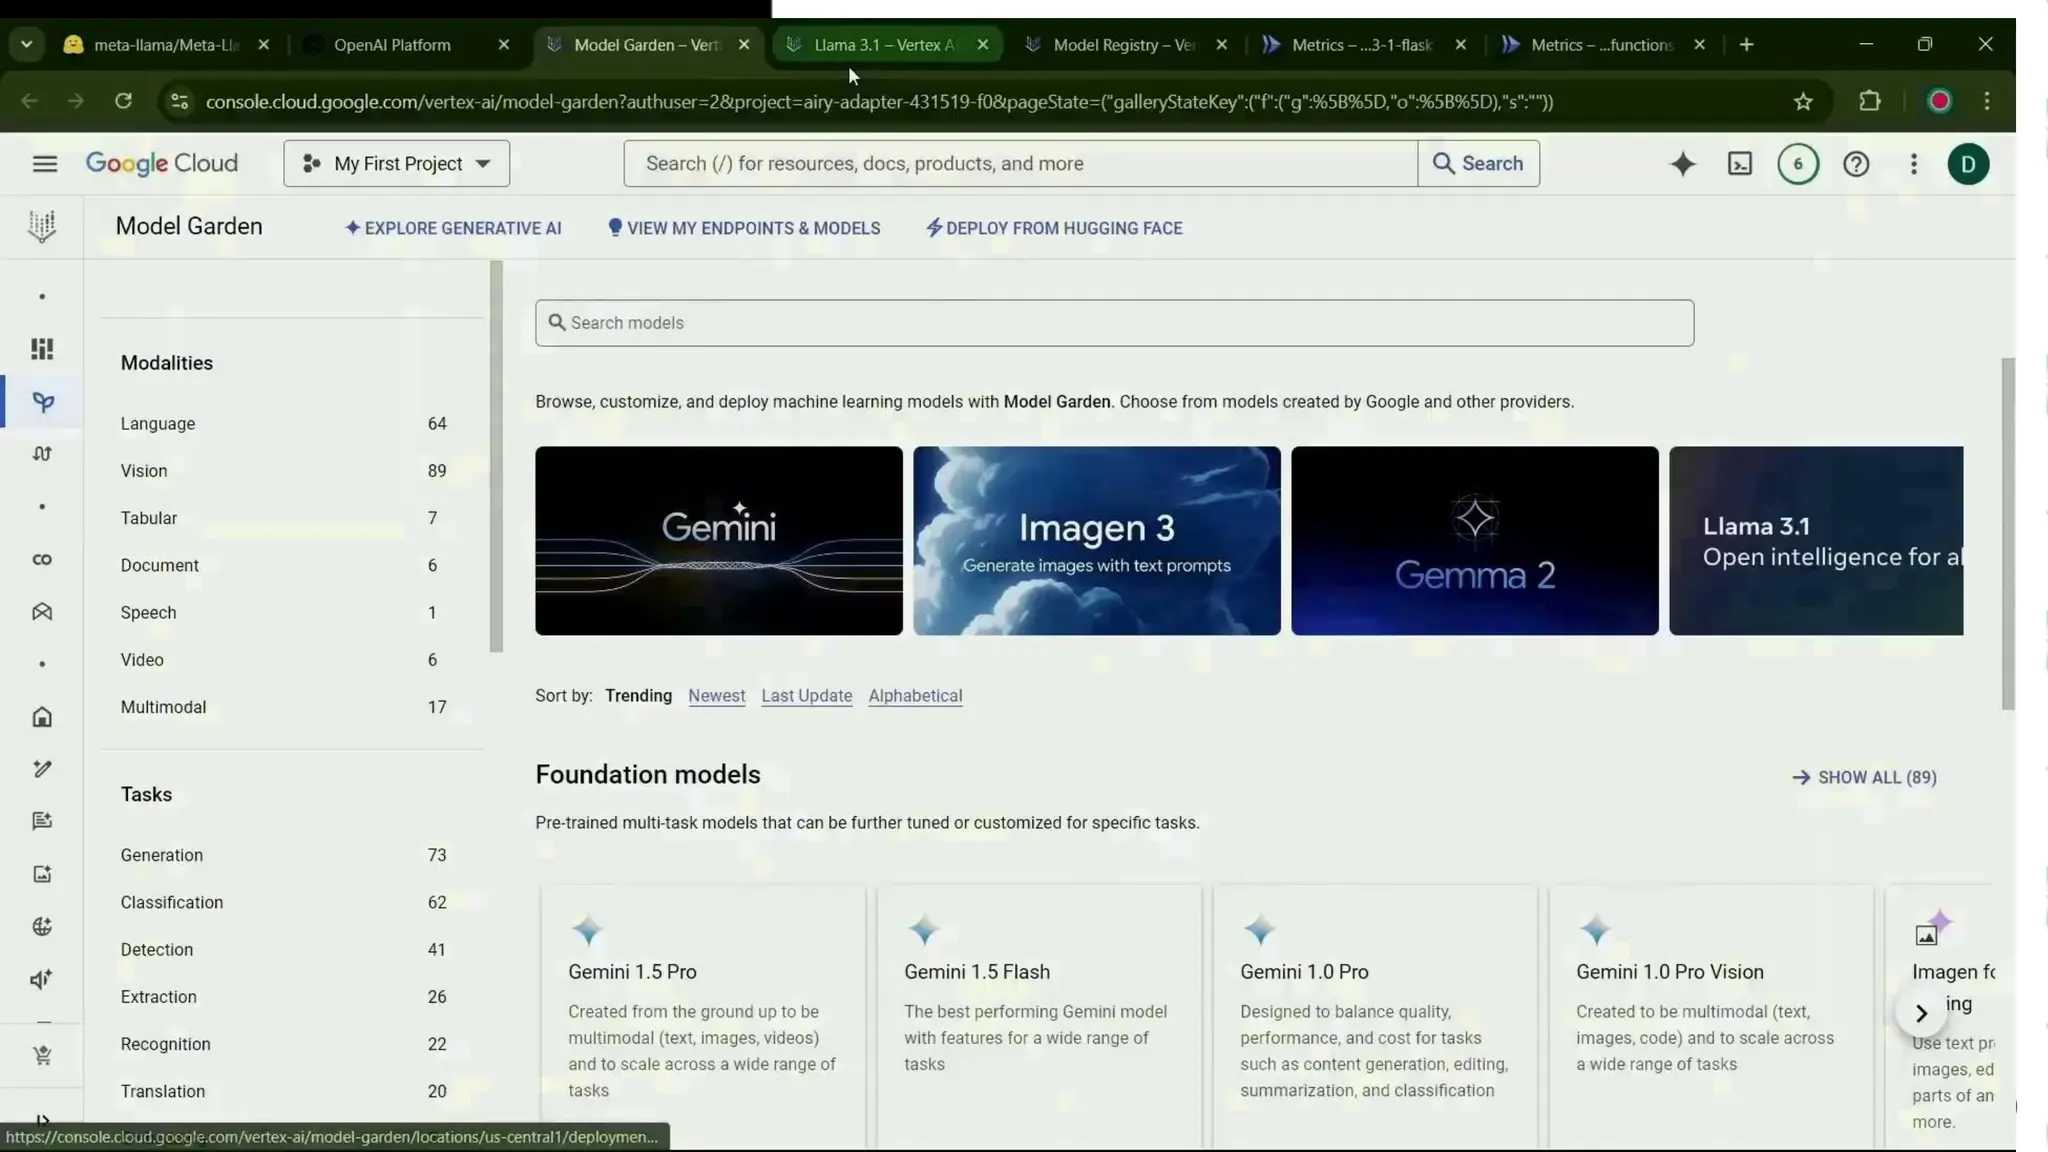Open the browser Extensions puzzle icon
Viewport: 2048px width, 1152px height.
tap(1869, 101)
